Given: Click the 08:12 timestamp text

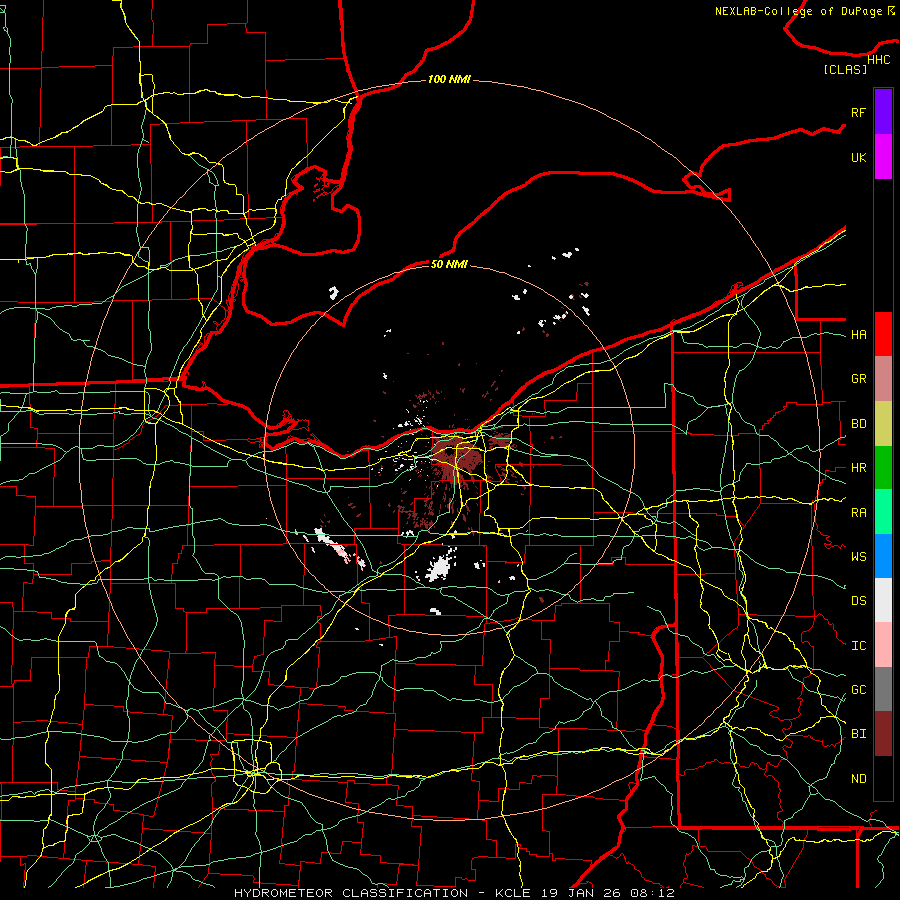Looking at the screenshot, I should 655,893.
